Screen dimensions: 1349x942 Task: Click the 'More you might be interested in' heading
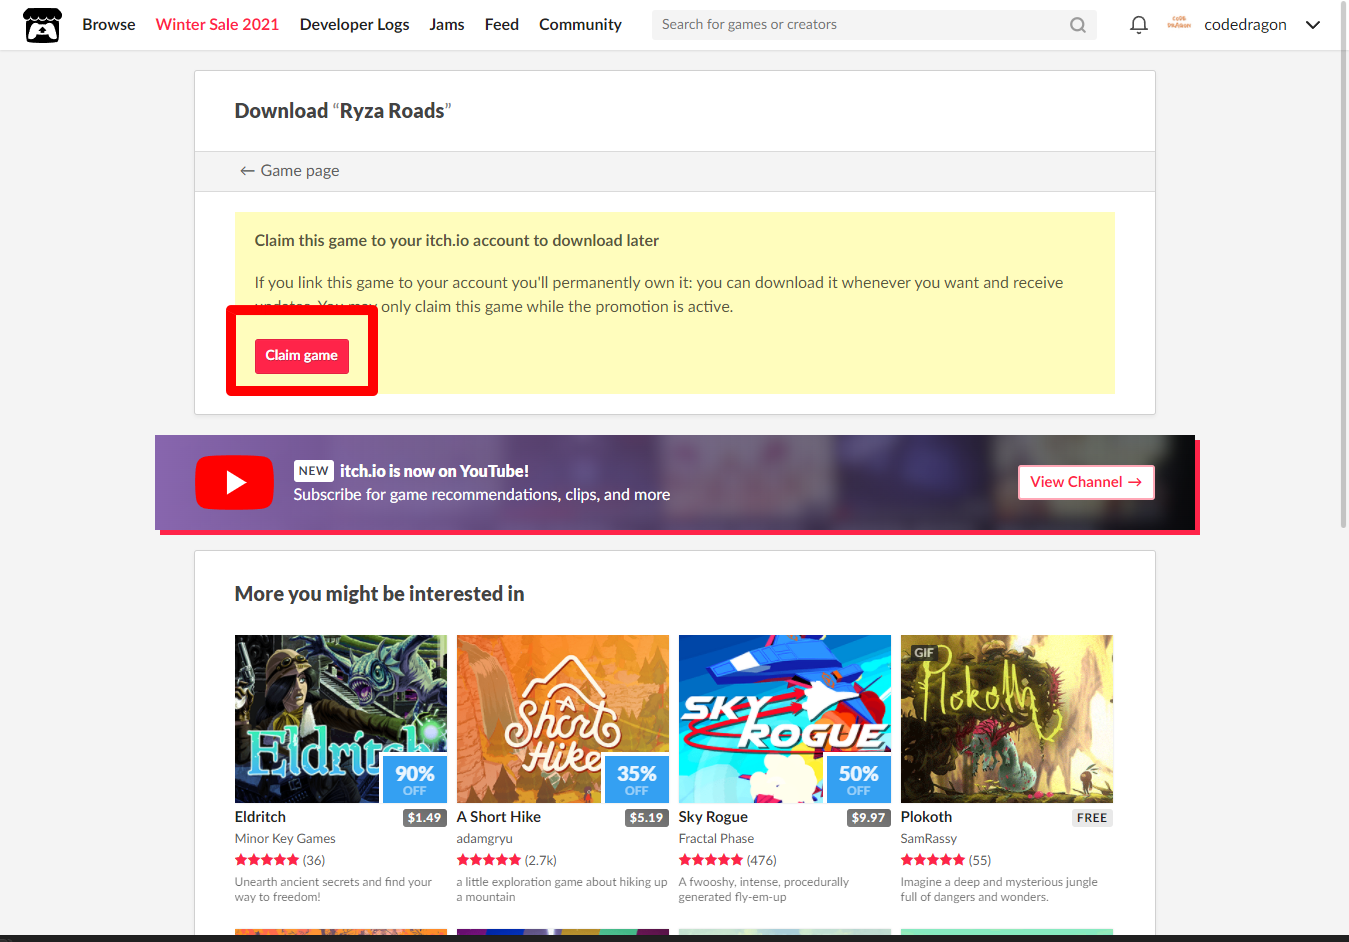coord(380,594)
